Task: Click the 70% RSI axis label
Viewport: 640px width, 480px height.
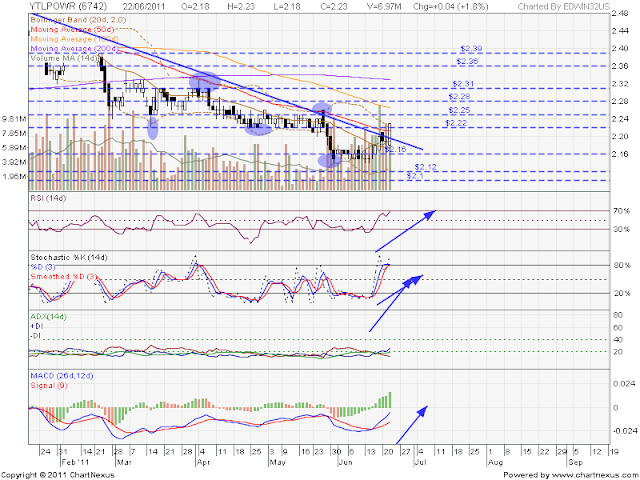Action: point(622,211)
